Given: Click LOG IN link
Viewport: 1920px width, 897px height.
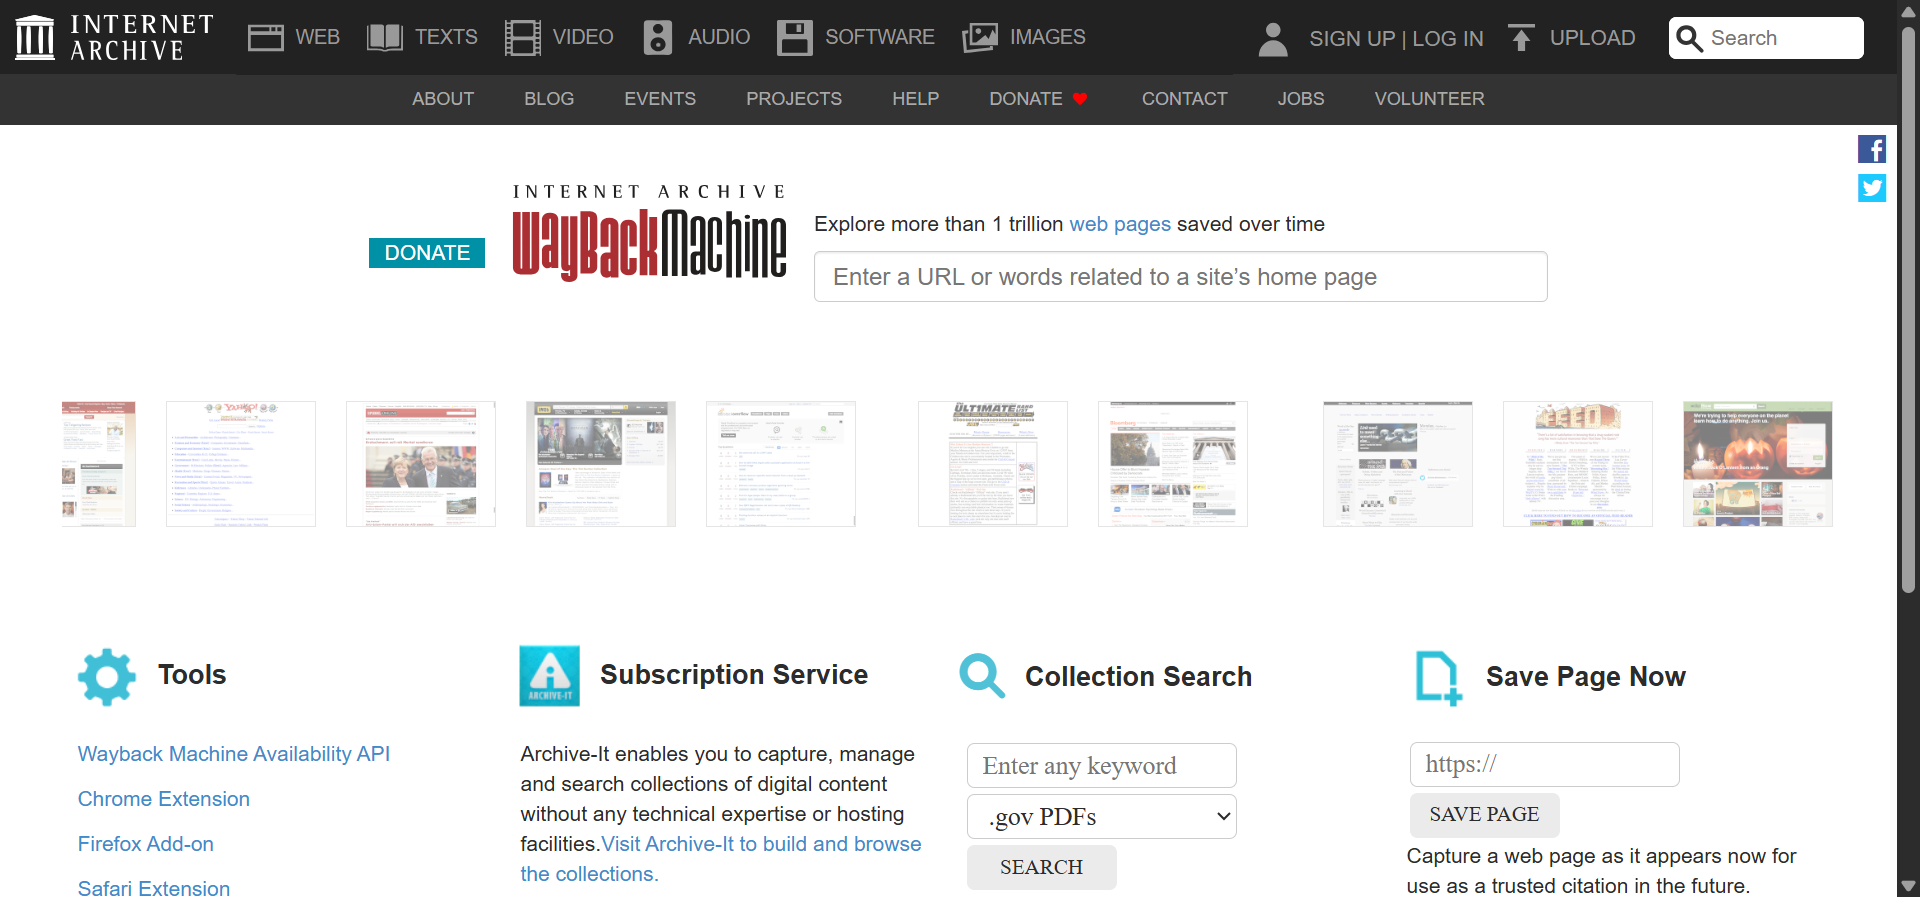Looking at the screenshot, I should point(1448,39).
